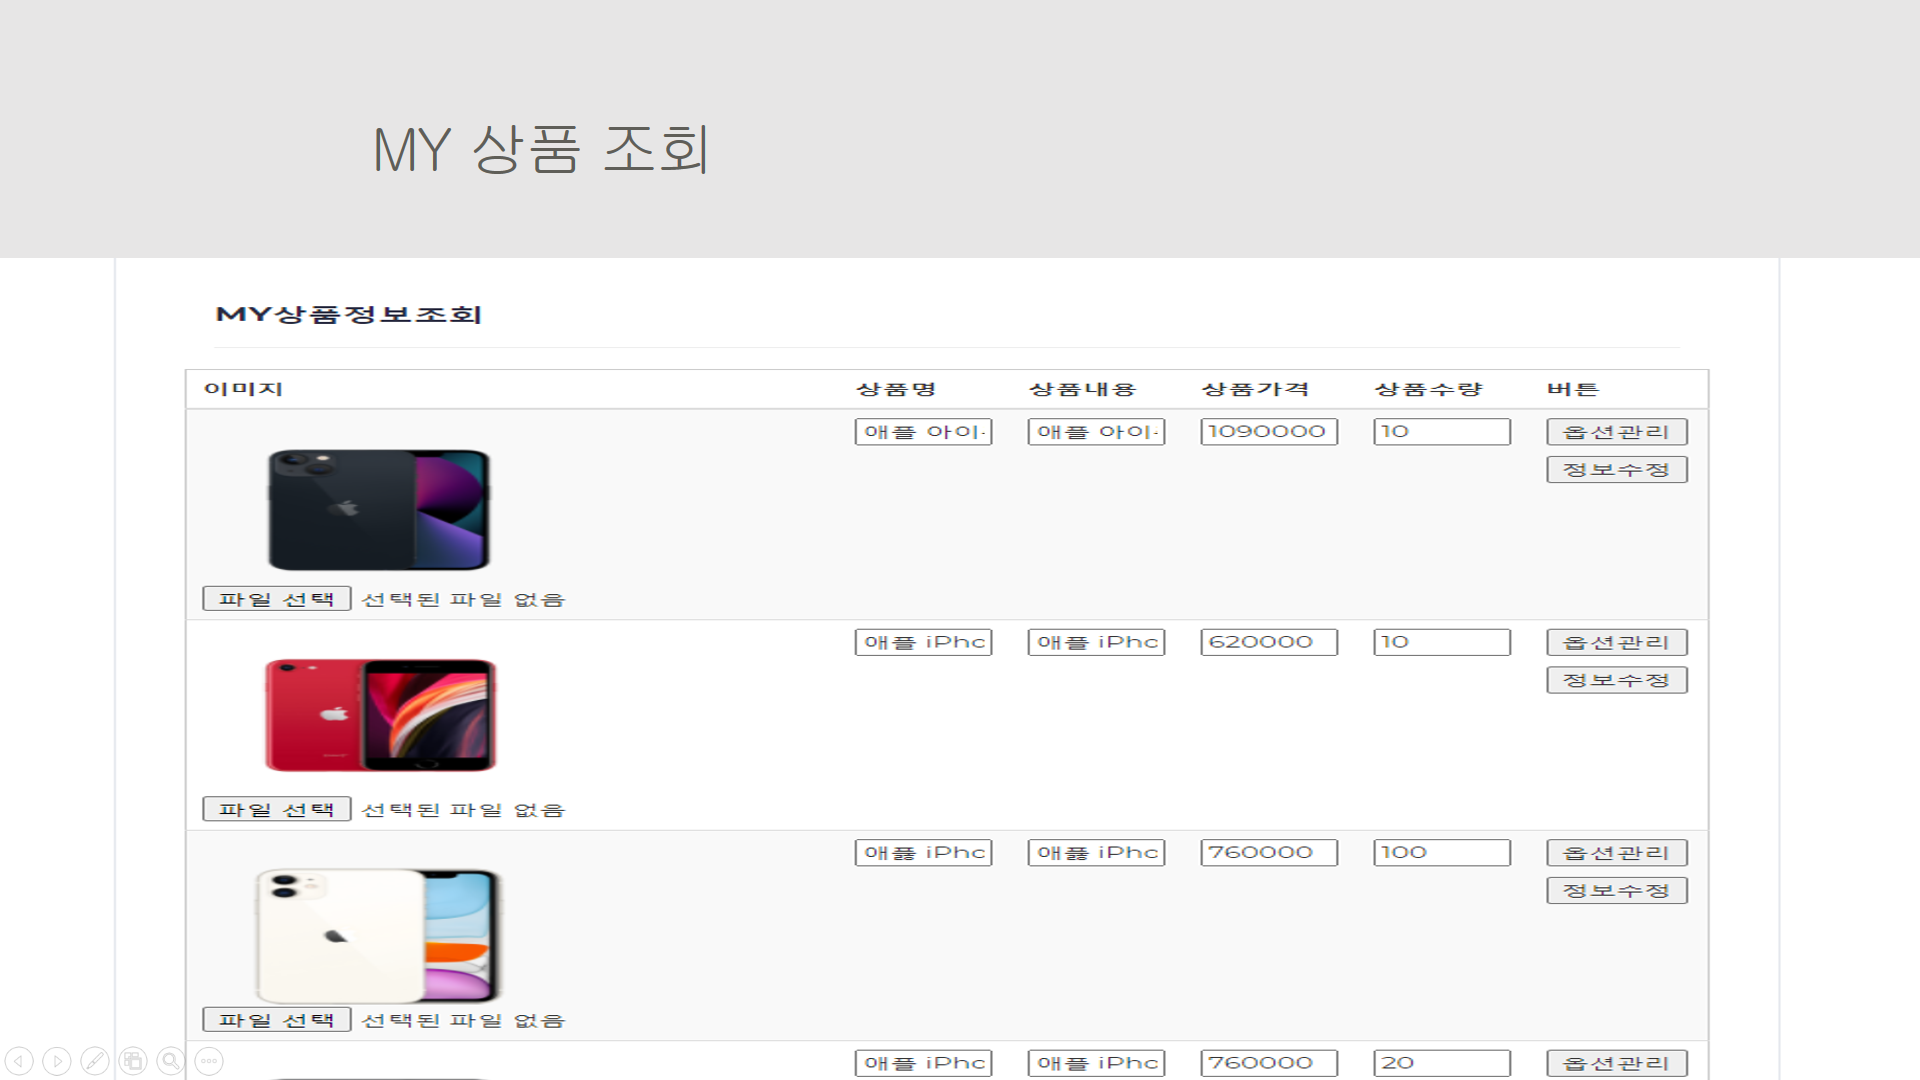Screen dimensions: 1920x1080
Task: Focus the 상품명 field in the quantity 100 row
Action: (923, 853)
